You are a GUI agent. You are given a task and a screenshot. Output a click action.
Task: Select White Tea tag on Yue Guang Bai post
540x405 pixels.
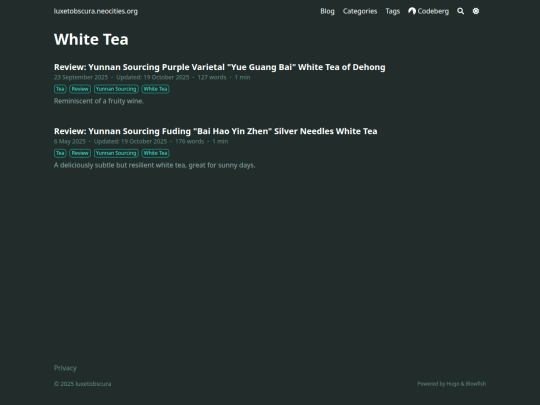155,89
